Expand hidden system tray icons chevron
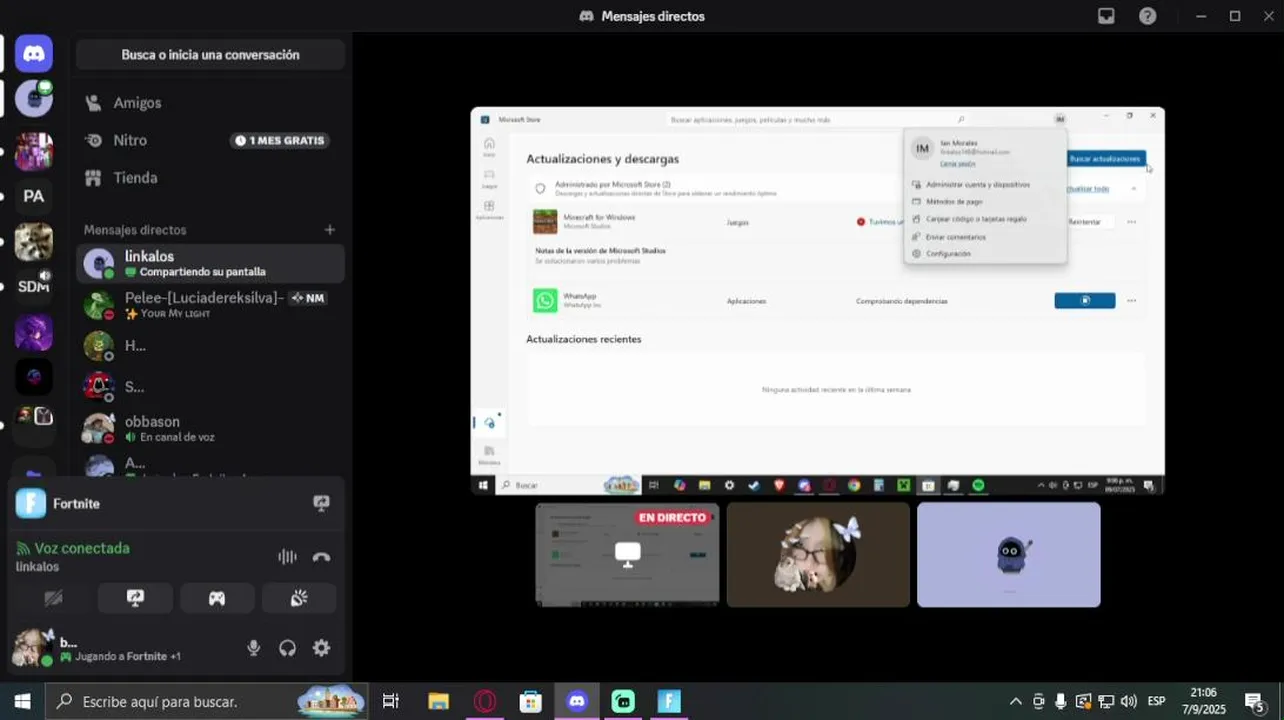This screenshot has width=1284, height=720. [x=1016, y=702]
